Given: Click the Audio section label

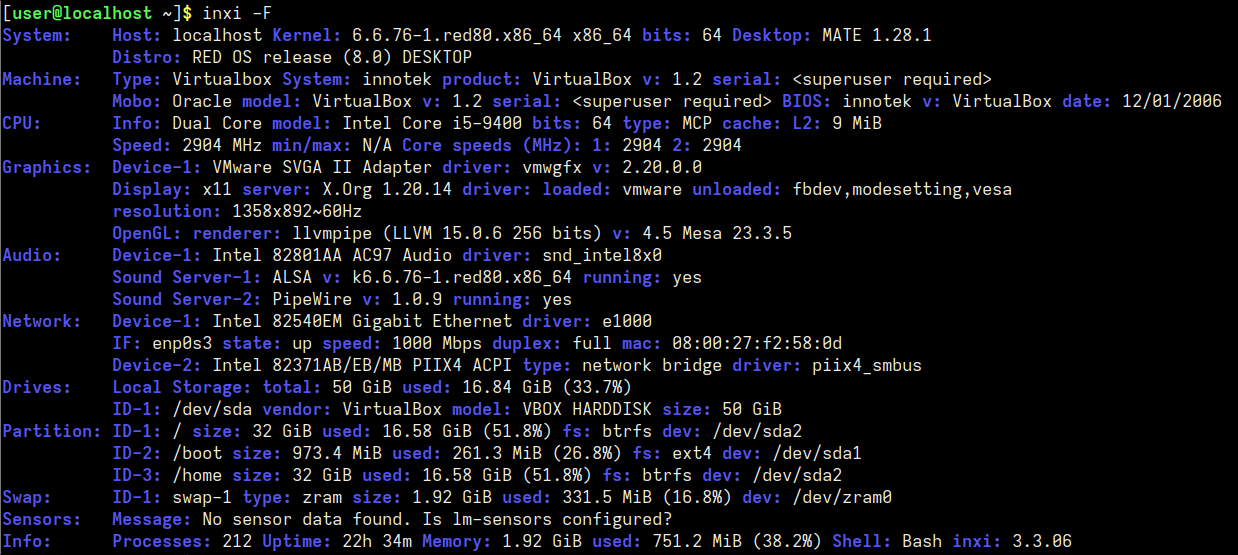Looking at the screenshot, I should pyautogui.click(x=32, y=256).
